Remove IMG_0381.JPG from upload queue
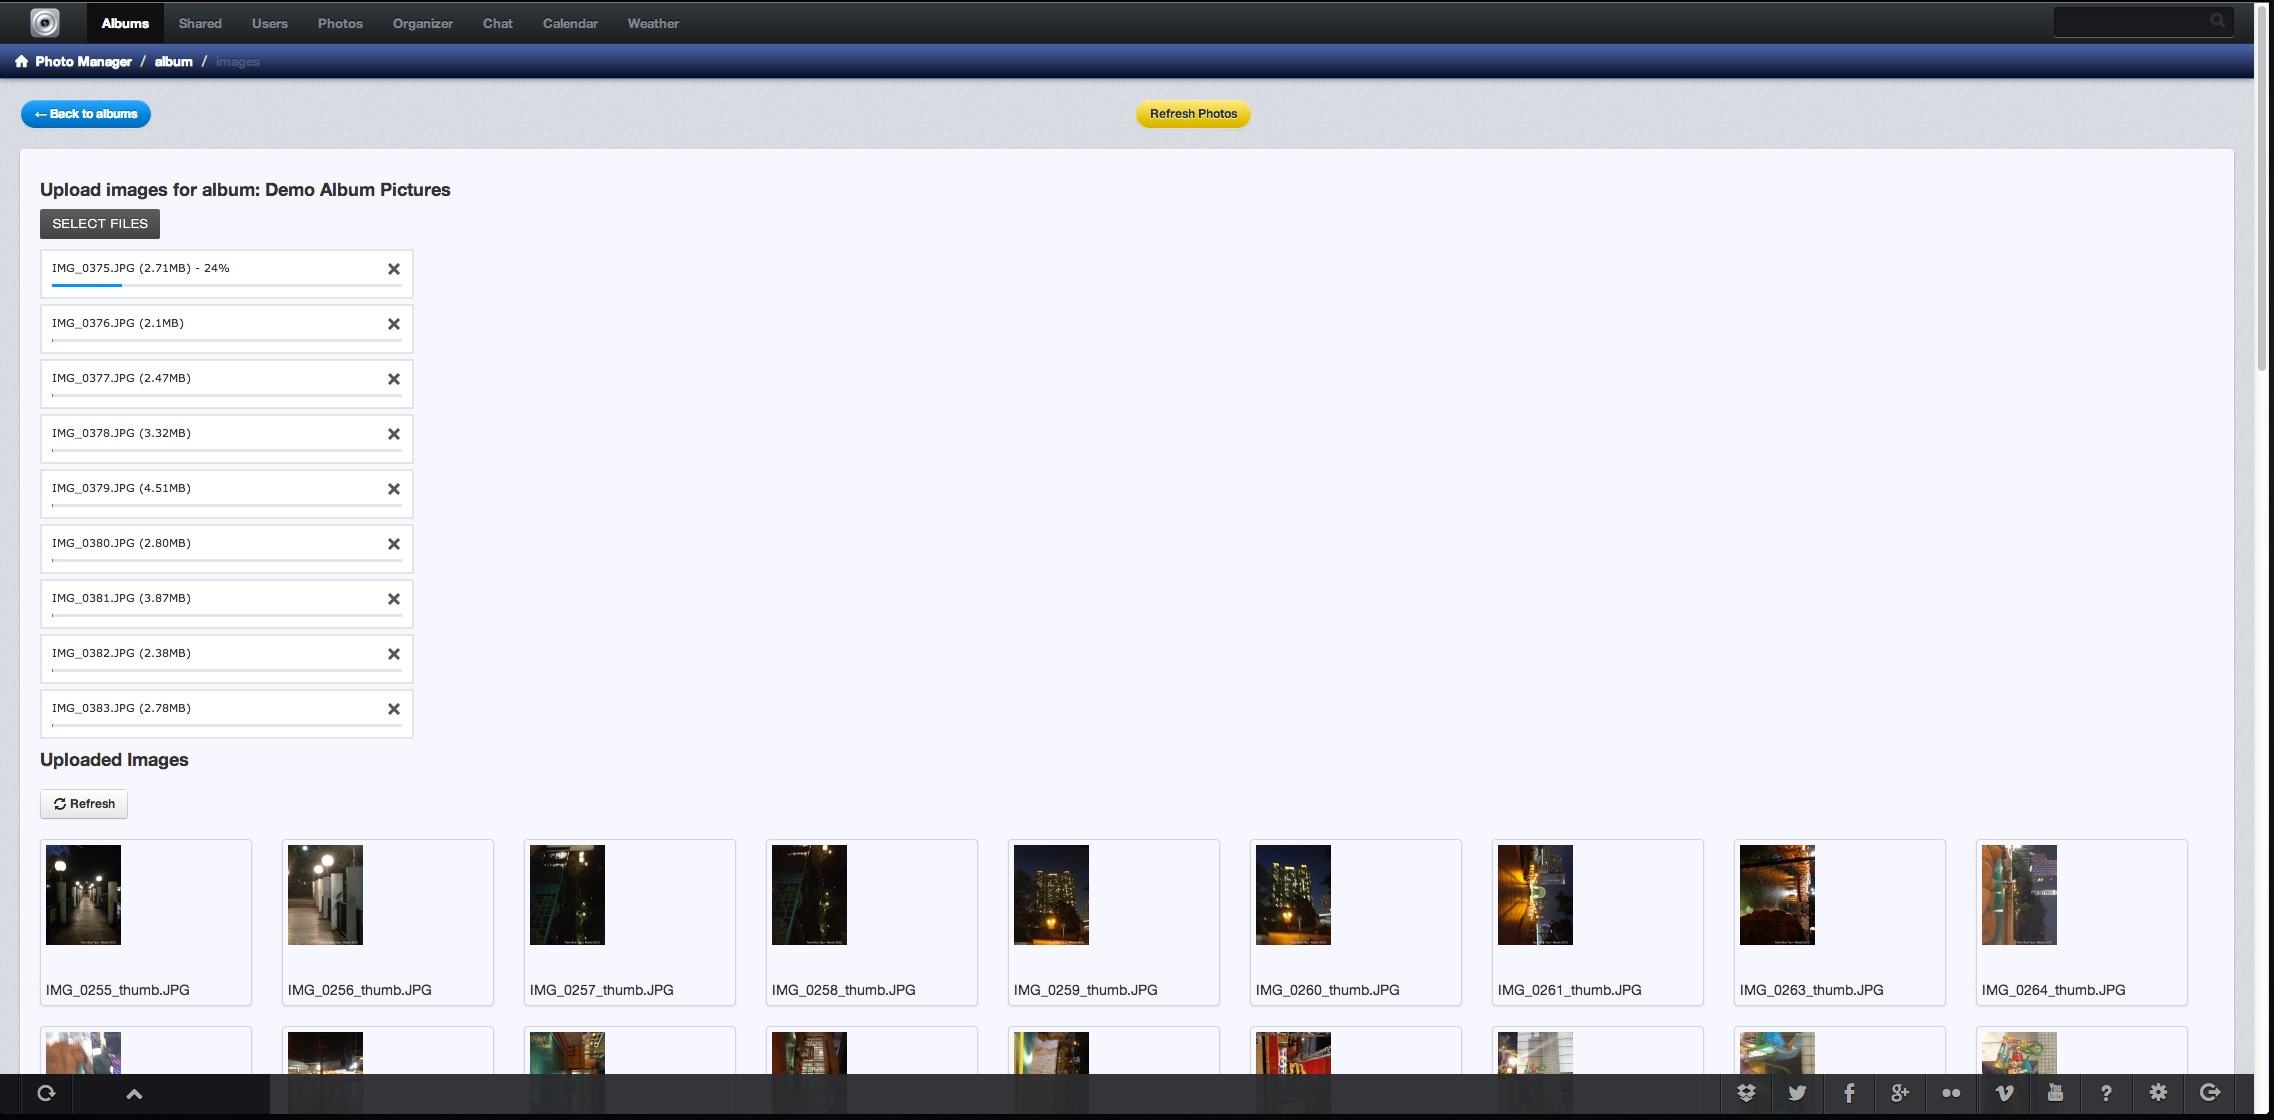This screenshot has height=1120, width=2274. [394, 599]
